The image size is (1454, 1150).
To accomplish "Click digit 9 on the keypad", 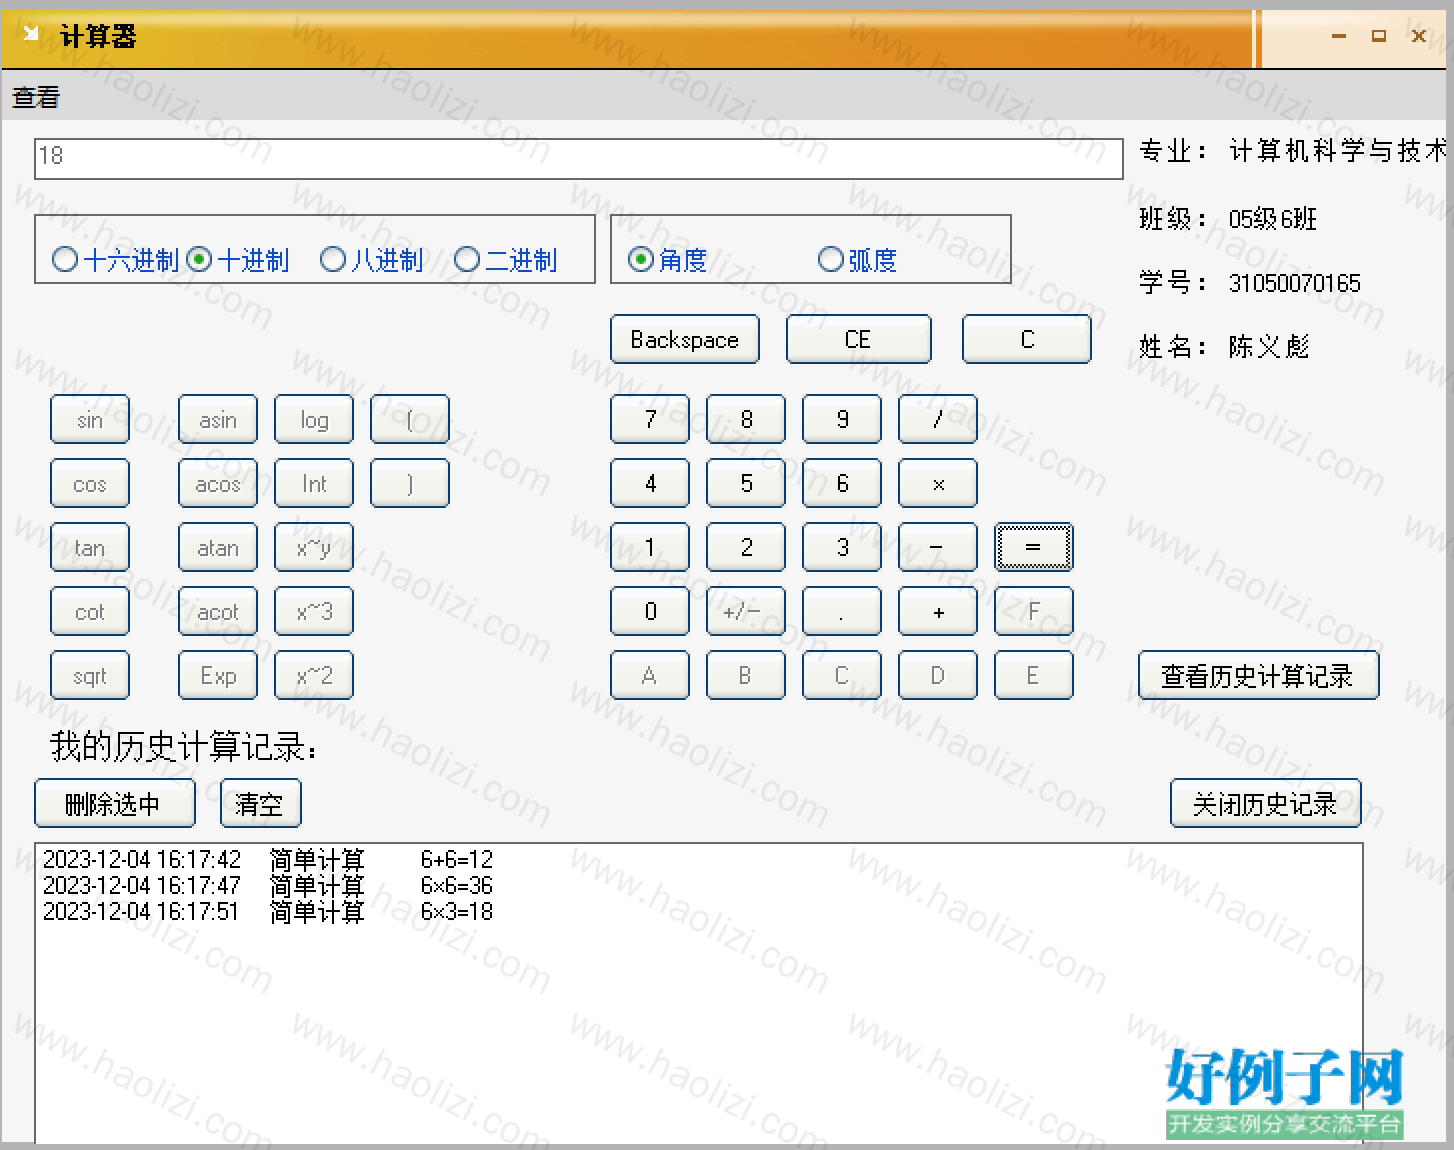I will (x=842, y=419).
